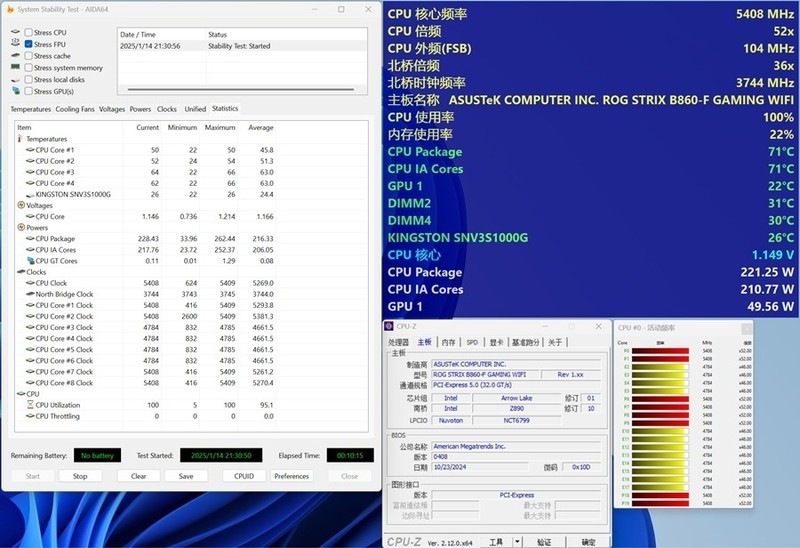Switch to the Unified tab
Screen dimensions: 800x548
[x=195, y=109]
